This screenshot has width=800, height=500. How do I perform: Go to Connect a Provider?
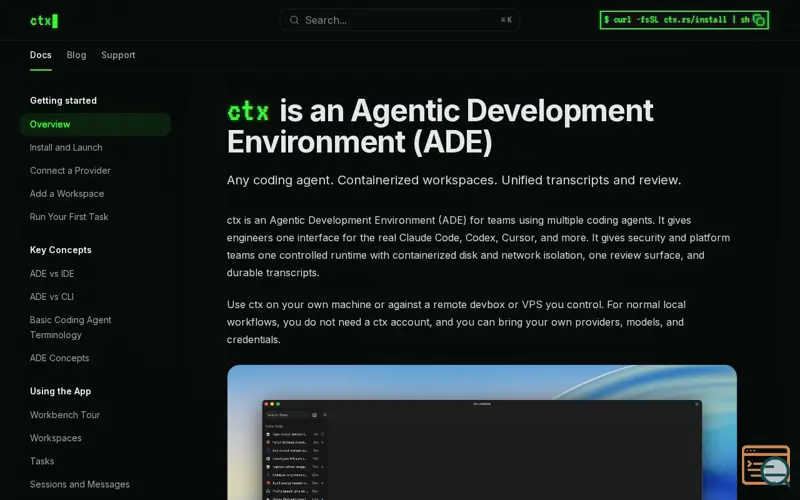70,170
